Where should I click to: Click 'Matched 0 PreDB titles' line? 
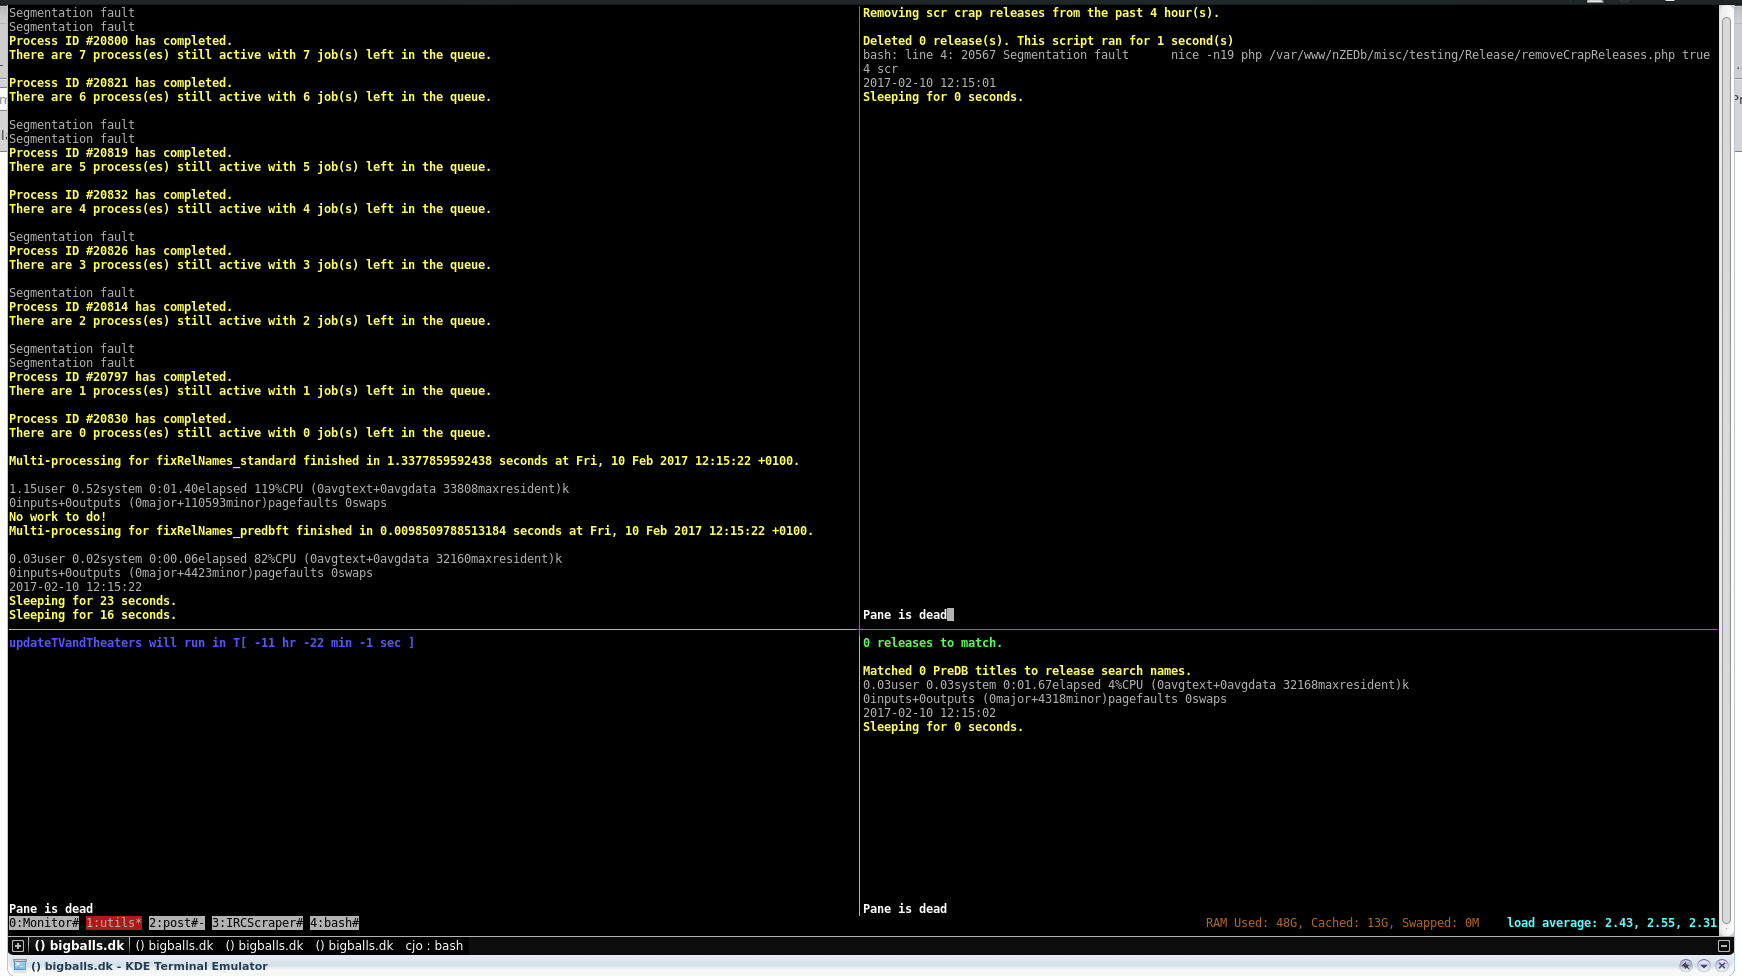click(1027, 671)
